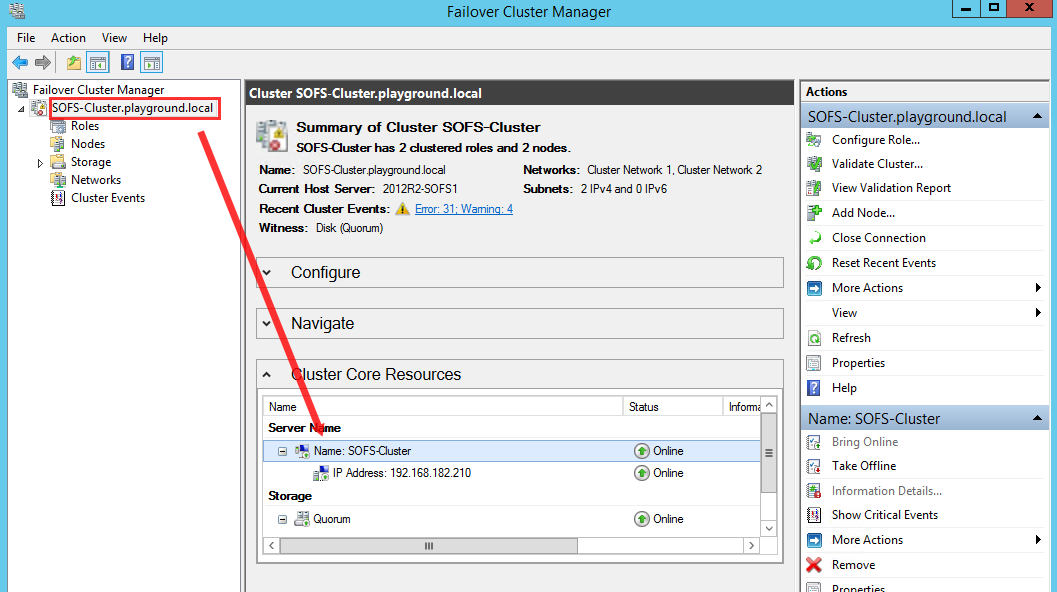Click the Quorum disk resource icon

point(302,519)
